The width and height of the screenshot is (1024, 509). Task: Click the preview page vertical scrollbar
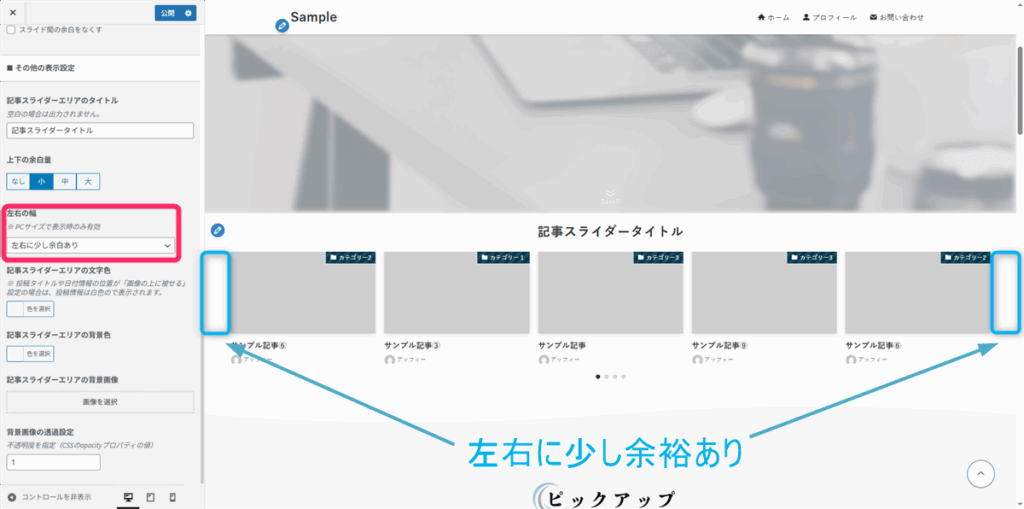click(x=1019, y=91)
